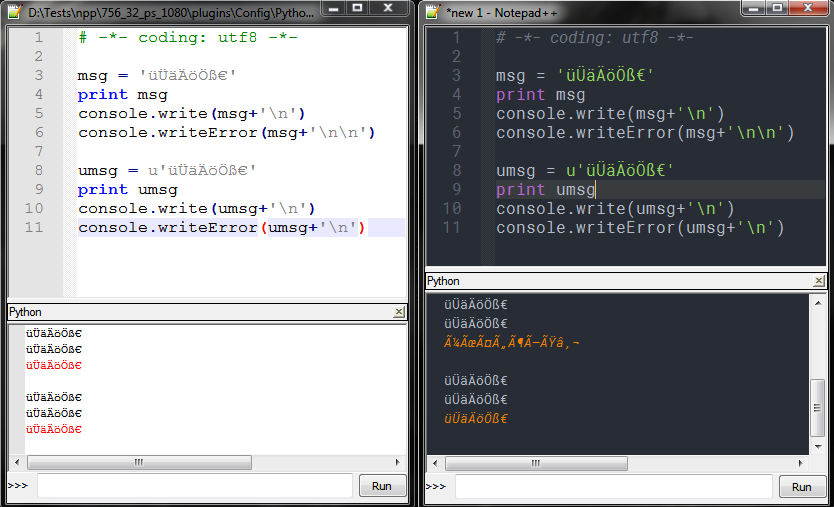Viewport: 834px width, 507px height.
Task: Click left console horizontal scrollbar thumb
Action: coord(139,462)
